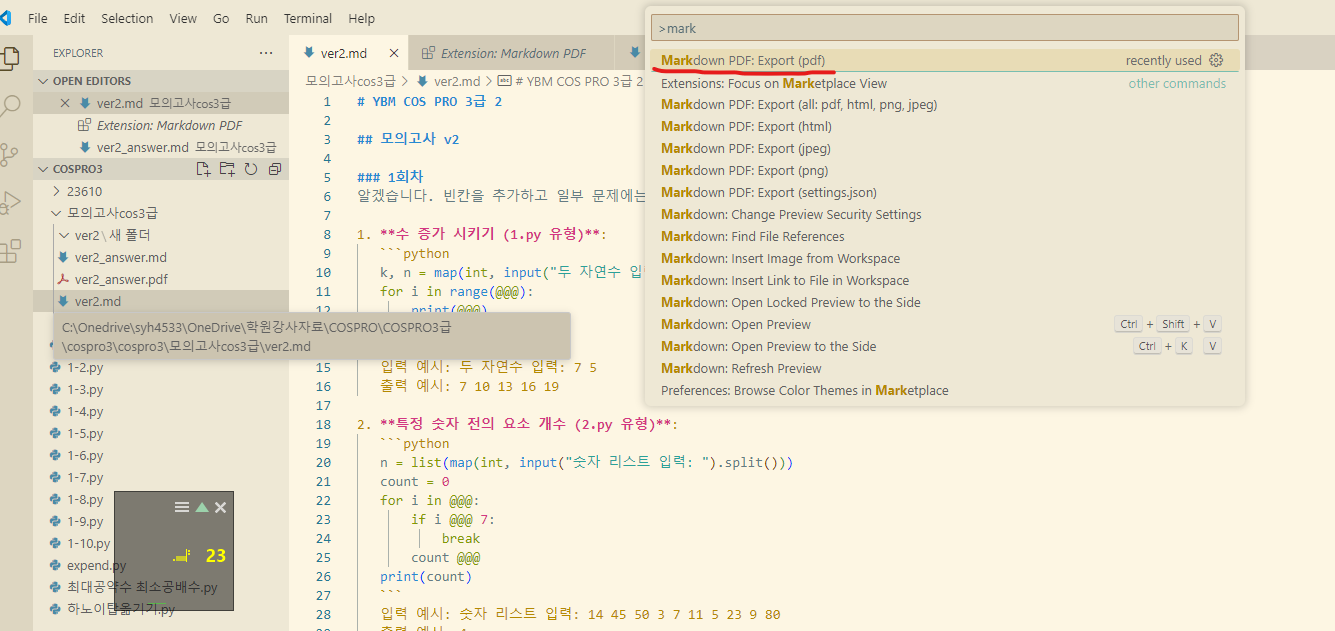Image resolution: width=1335 pixels, height=631 pixels.
Task: Open the Run menu
Action: [257, 18]
